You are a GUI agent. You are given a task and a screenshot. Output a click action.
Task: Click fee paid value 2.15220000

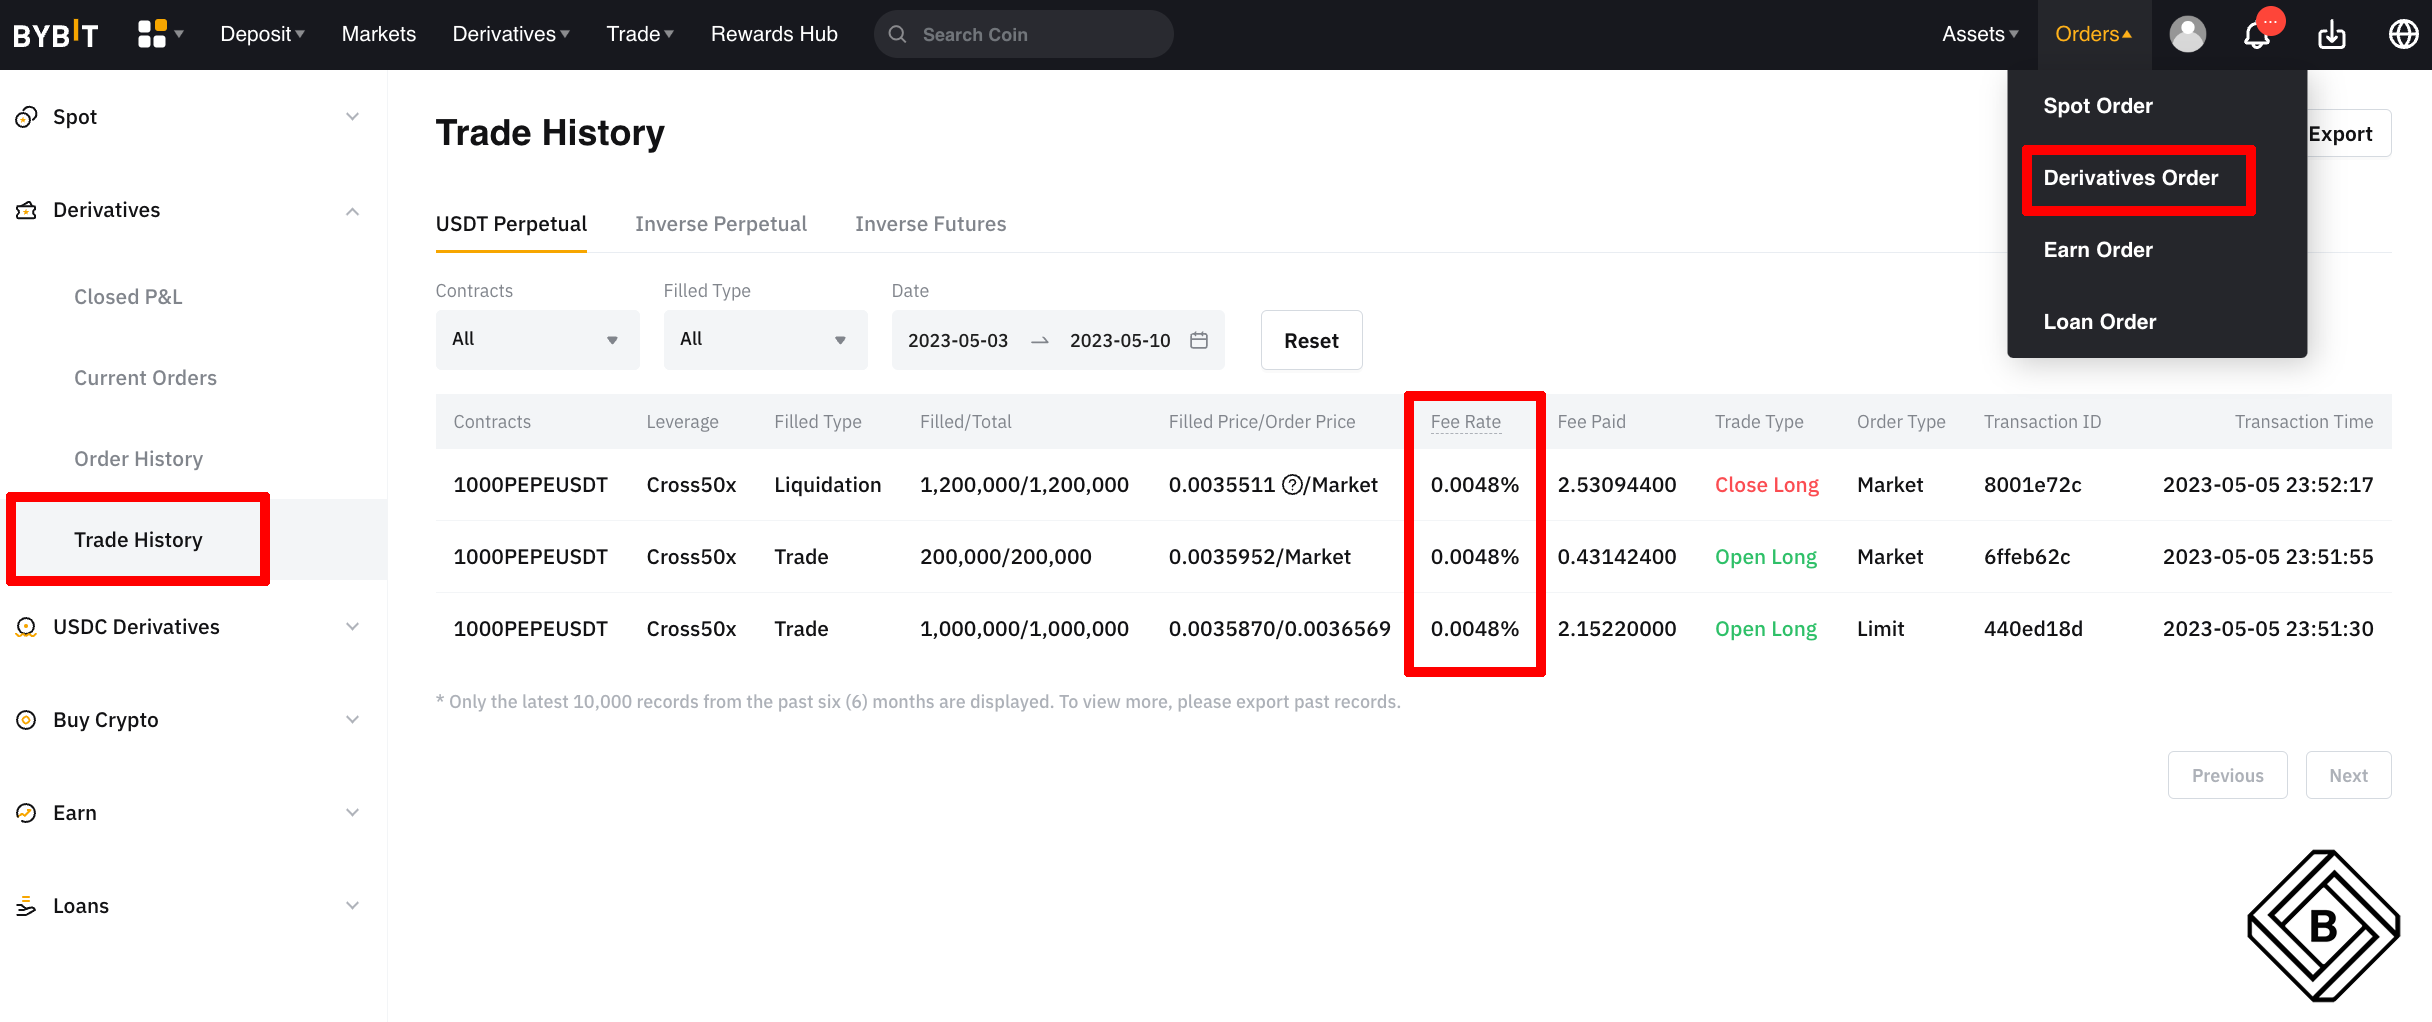tap(1616, 629)
